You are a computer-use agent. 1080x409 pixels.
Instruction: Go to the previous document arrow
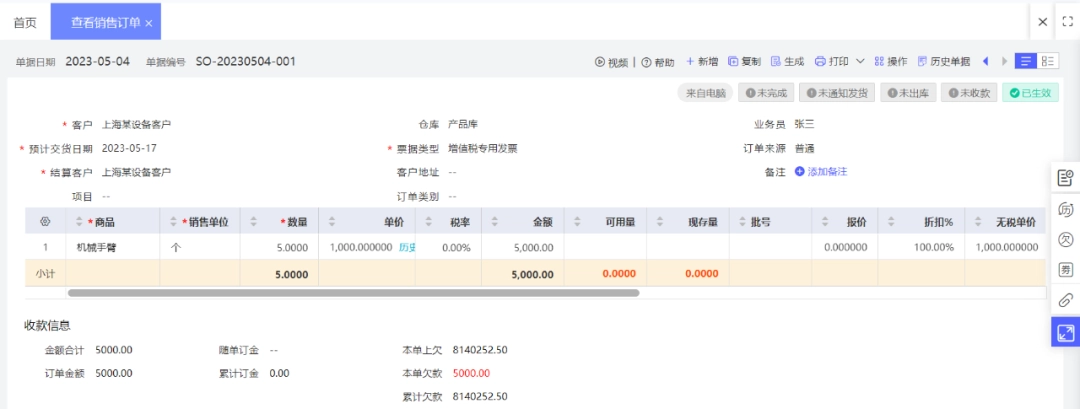pos(985,61)
